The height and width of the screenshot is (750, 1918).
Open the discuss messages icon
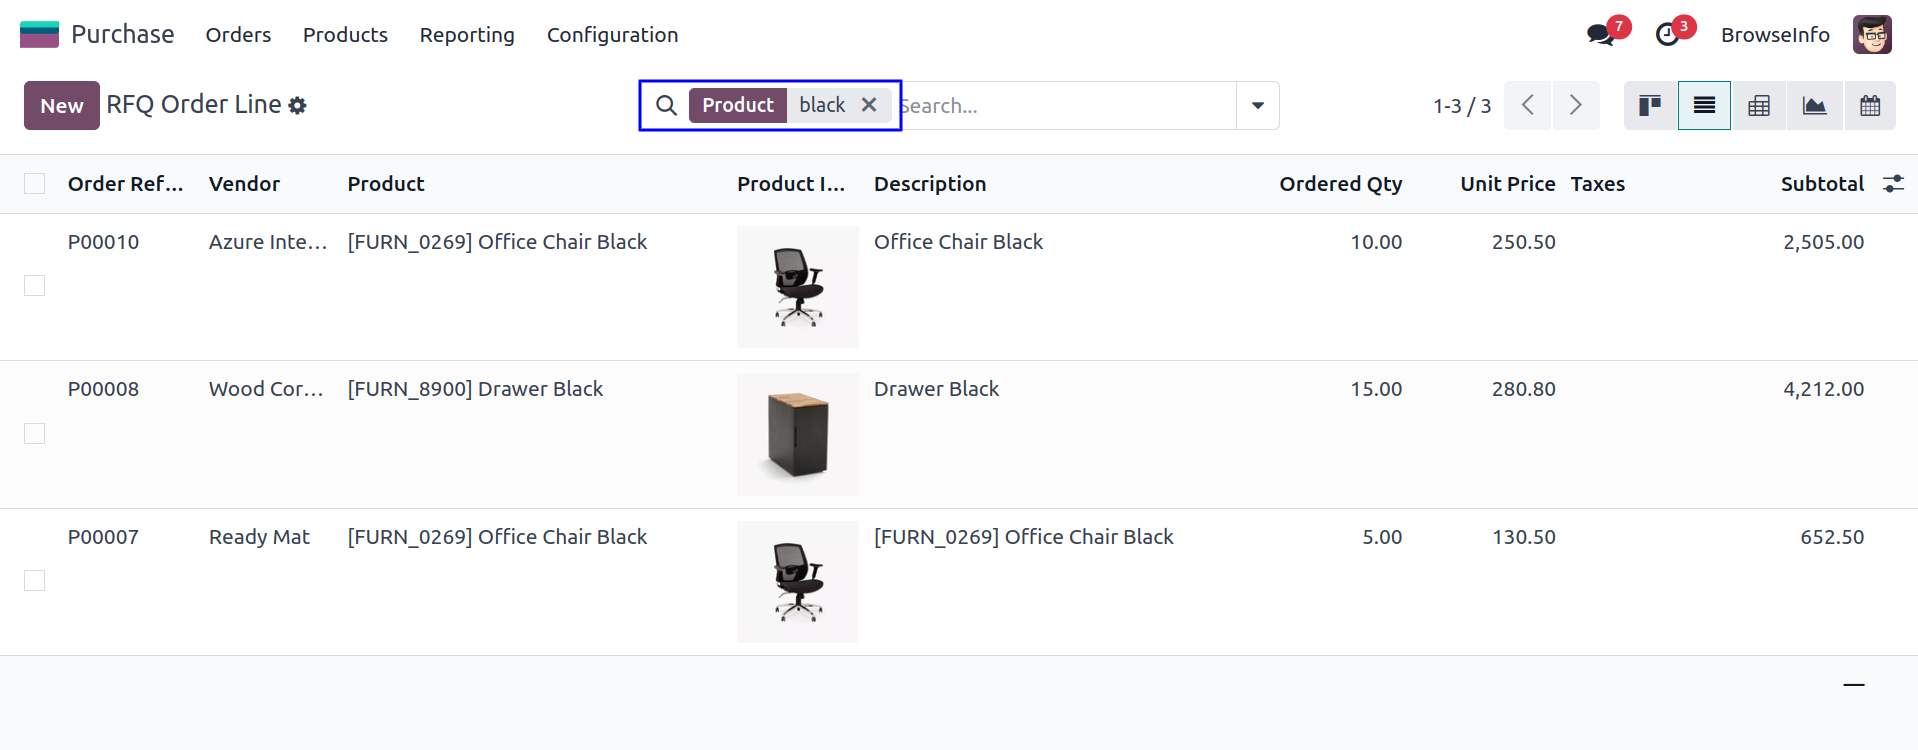[1601, 35]
